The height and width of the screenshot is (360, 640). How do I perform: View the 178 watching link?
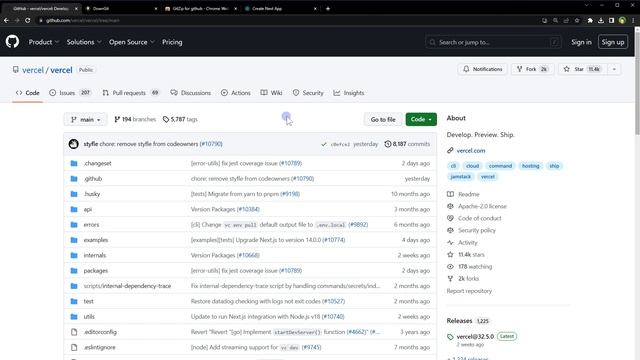tap(475, 267)
